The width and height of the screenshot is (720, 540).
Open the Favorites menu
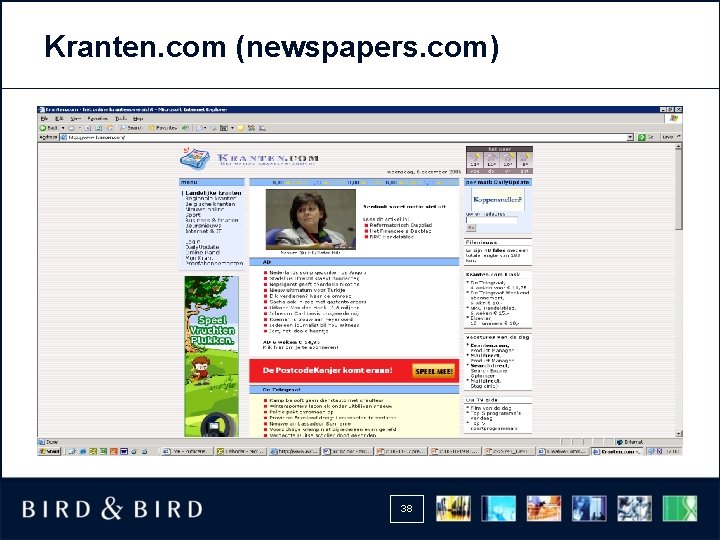(x=97, y=118)
